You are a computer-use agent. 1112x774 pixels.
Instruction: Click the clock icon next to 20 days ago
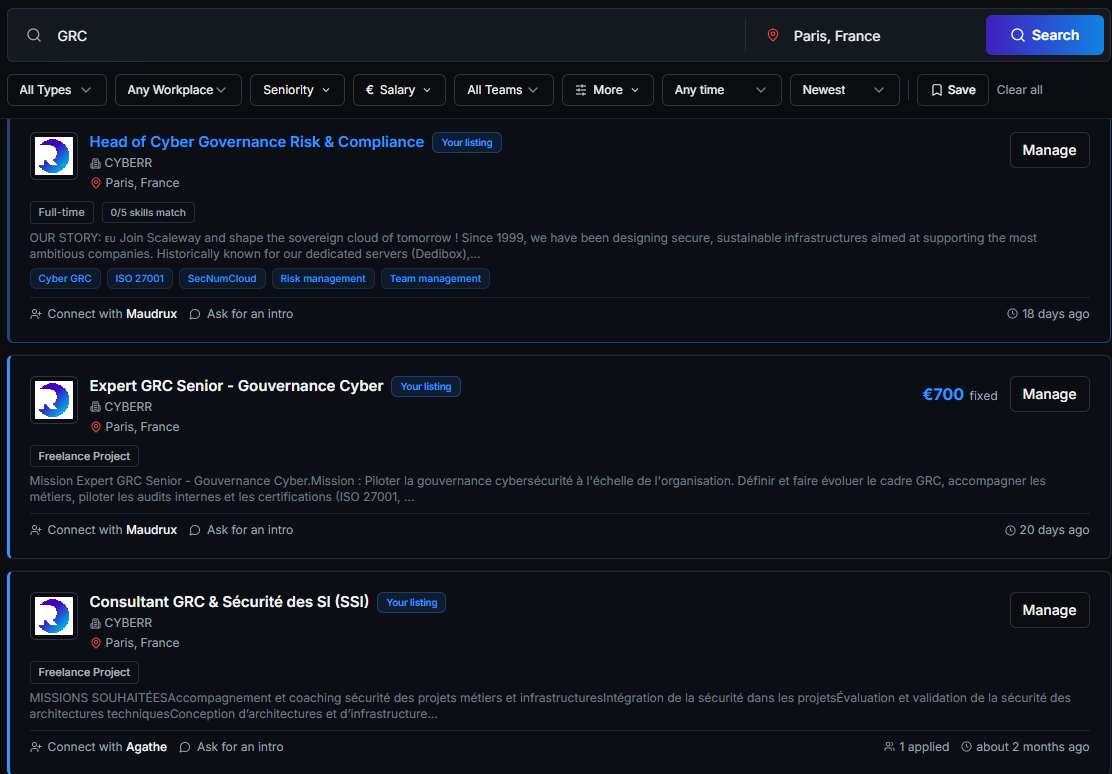tap(1010, 530)
